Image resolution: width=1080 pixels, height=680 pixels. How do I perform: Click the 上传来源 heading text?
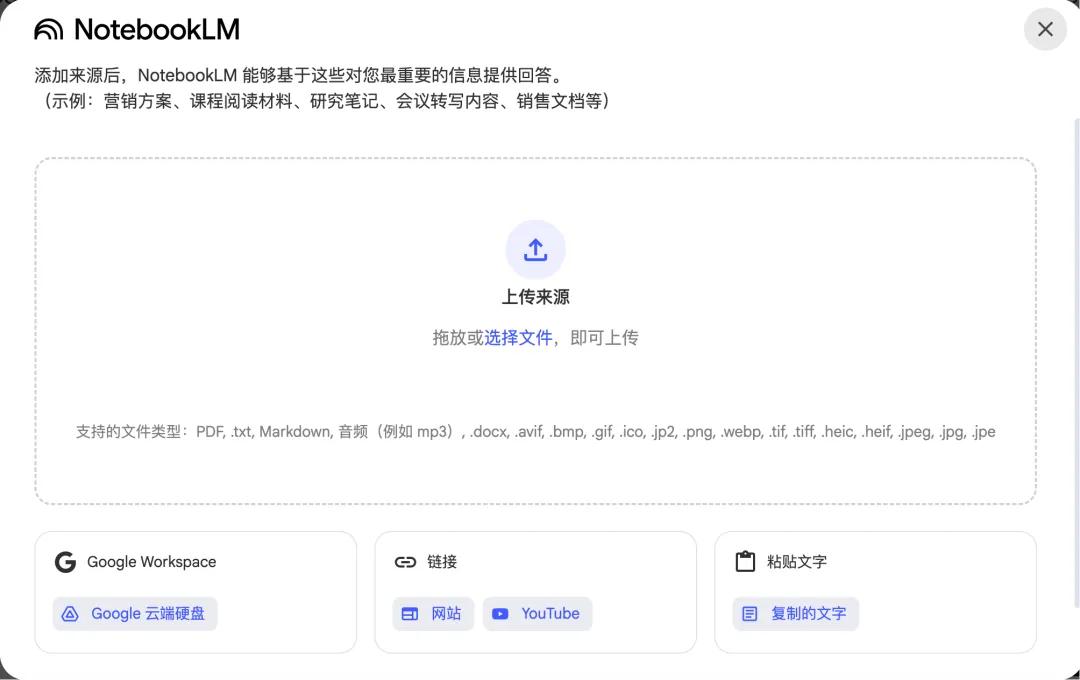click(x=535, y=297)
